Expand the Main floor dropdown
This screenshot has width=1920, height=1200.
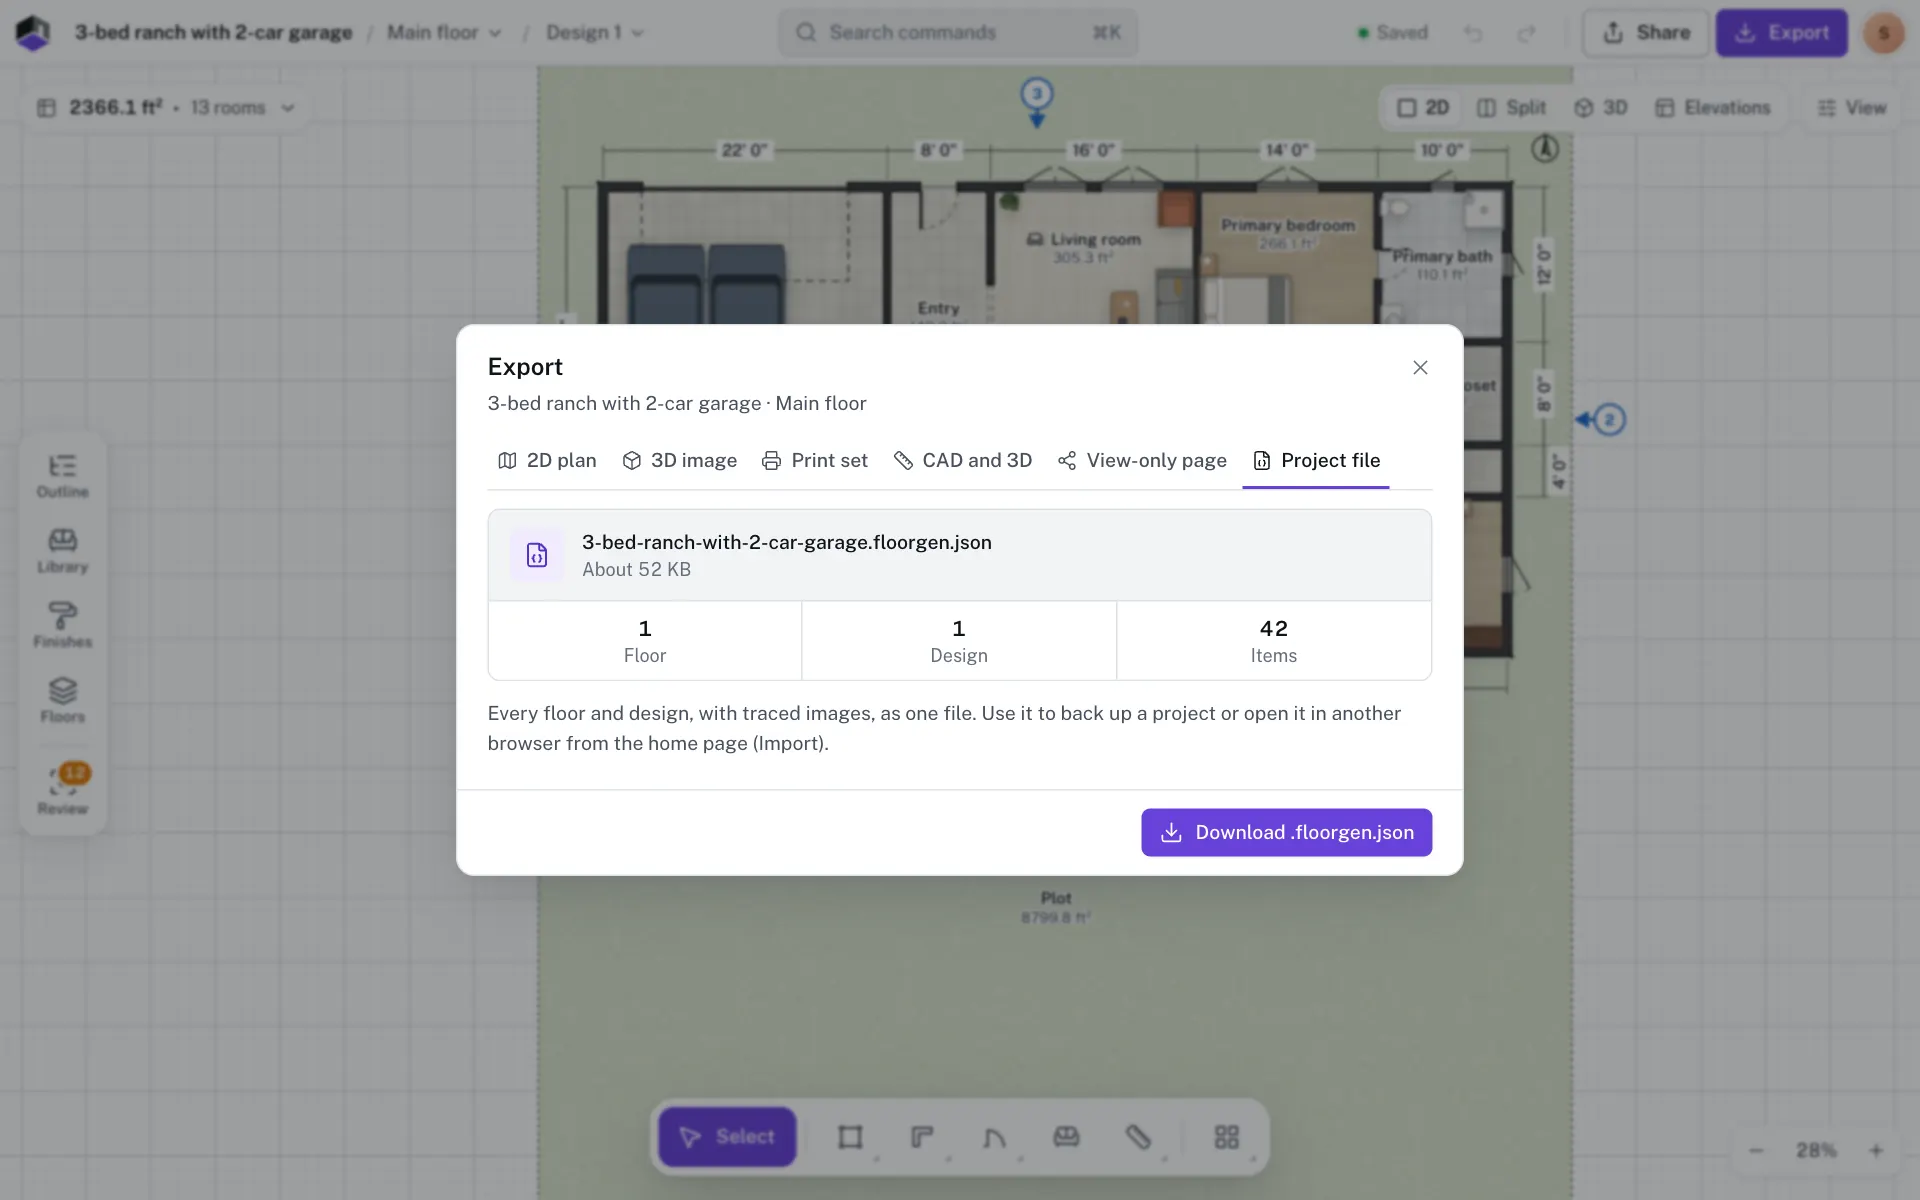coord(444,33)
